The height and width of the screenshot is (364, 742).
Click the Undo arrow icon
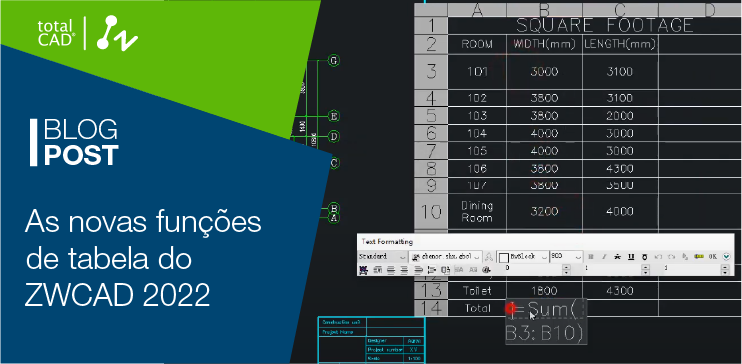658,257
